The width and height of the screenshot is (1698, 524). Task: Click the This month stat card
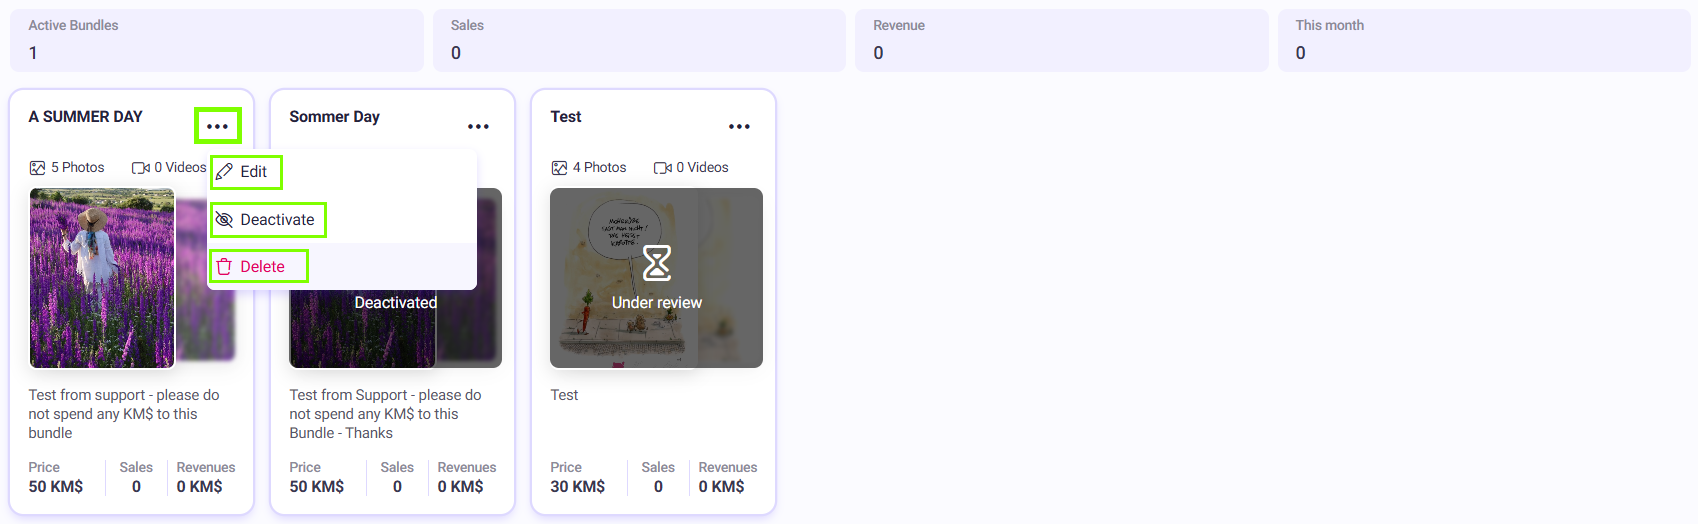pos(1484,40)
